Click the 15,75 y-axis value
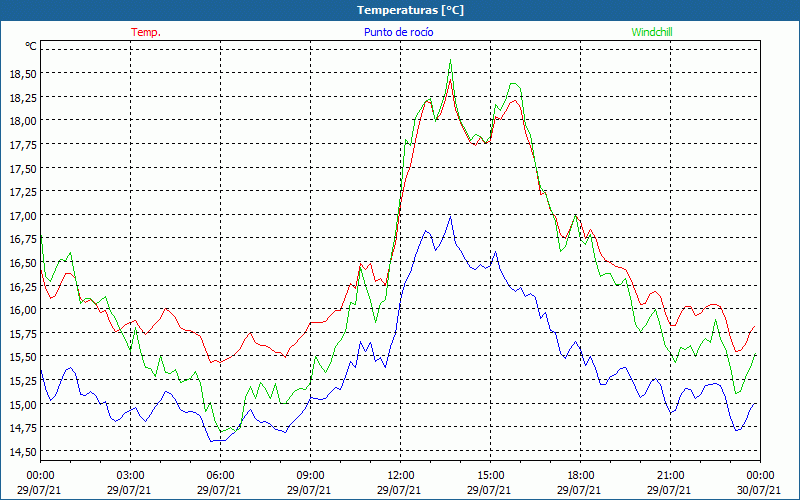Viewport: 800px width, 500px height. point(23,334)
